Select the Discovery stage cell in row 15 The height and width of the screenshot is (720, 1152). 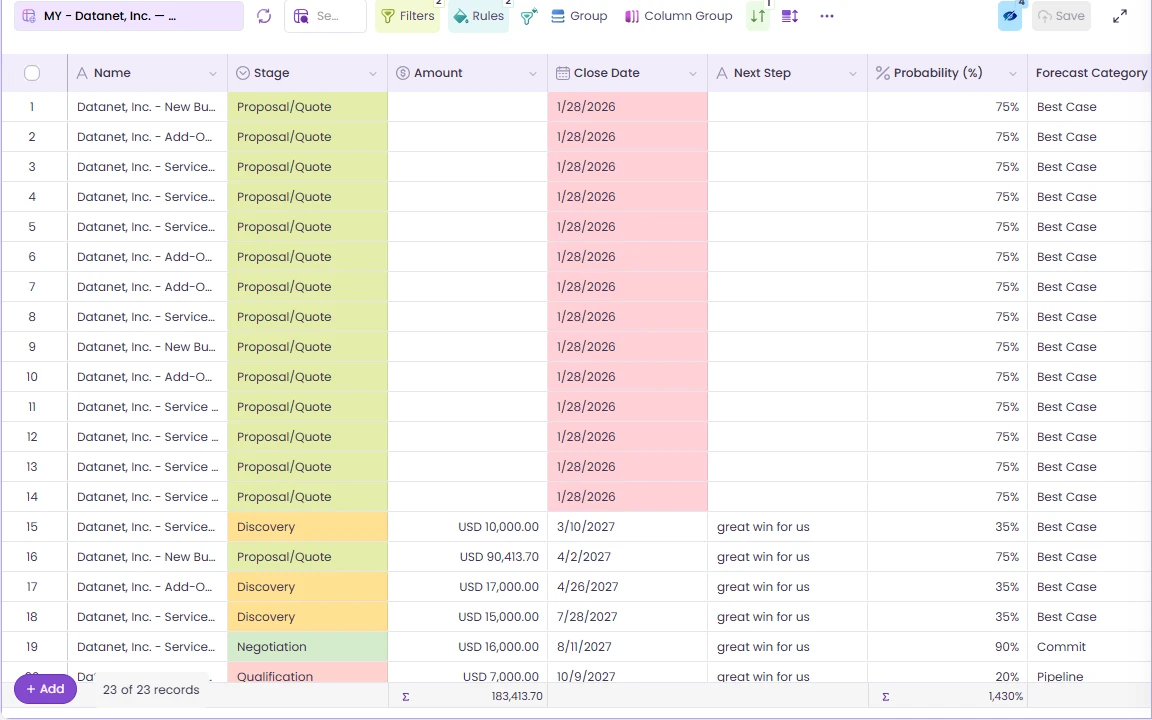click(x=307, y=527)
